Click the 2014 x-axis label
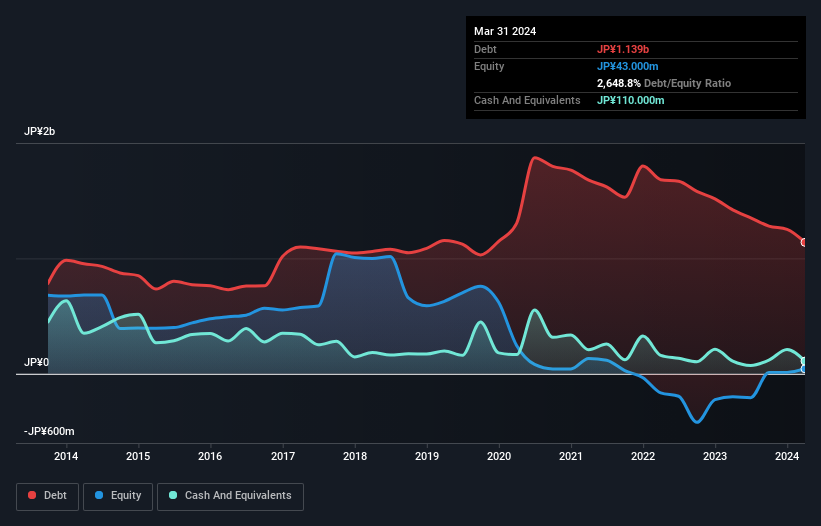This screenshot has height=526, width=821. point(66,456)
